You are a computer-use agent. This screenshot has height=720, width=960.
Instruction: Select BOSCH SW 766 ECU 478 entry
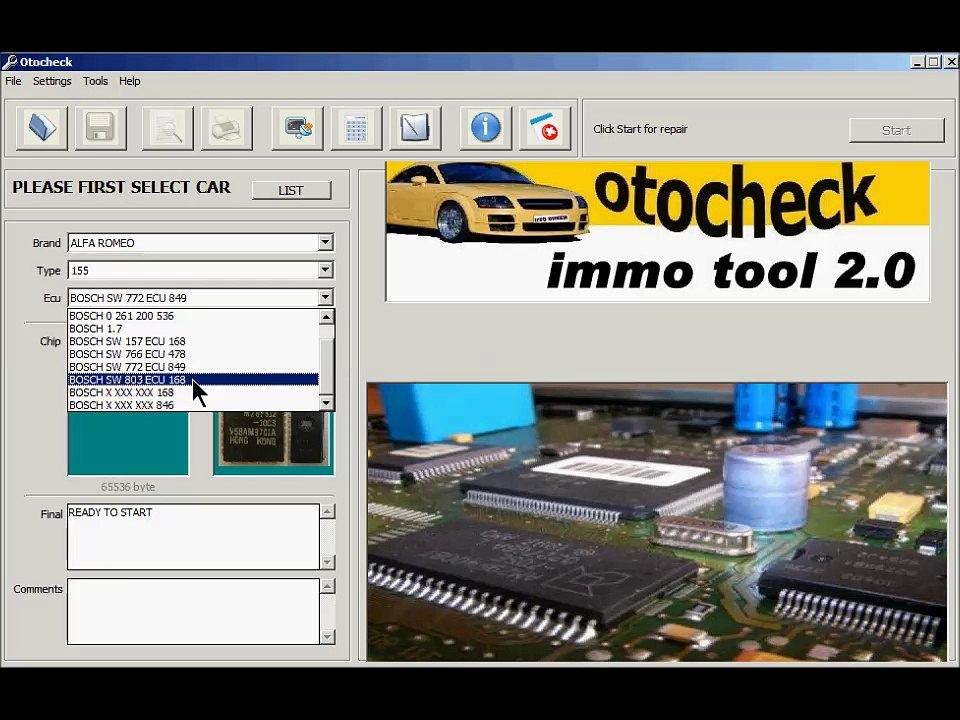(193, 354)
